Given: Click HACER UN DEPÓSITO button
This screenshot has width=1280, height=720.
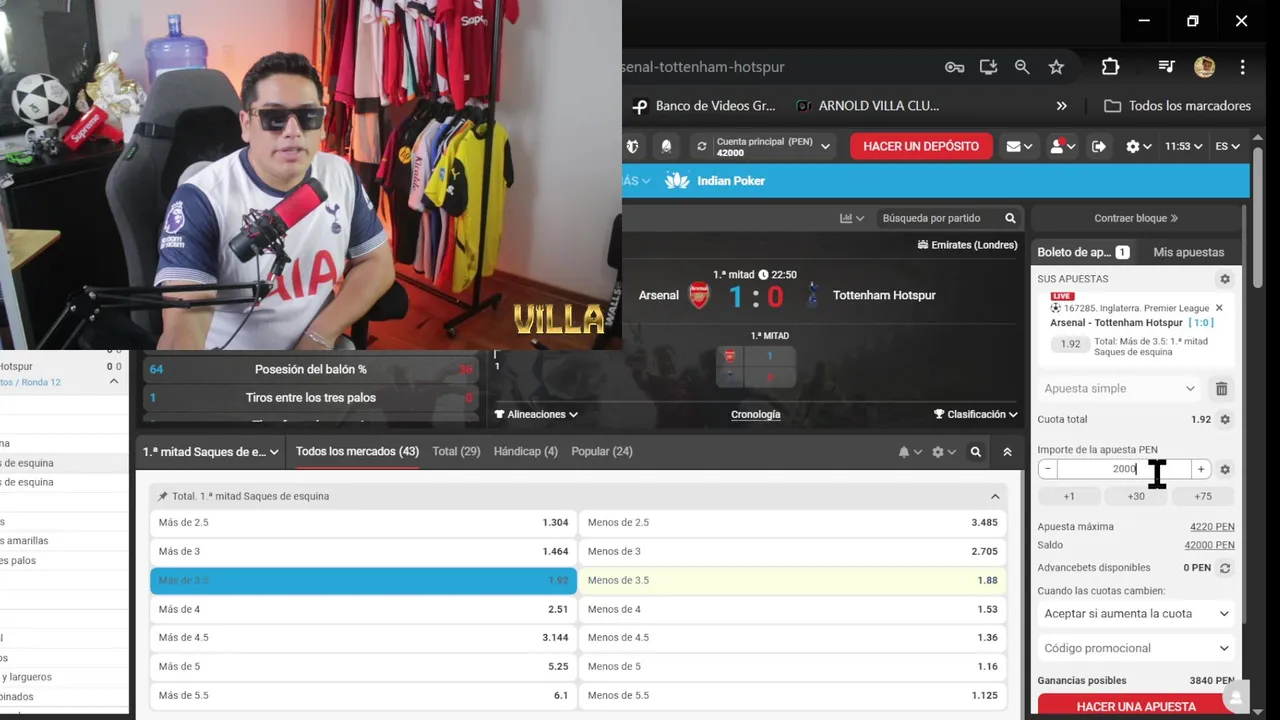Looking at the screenshot, I should pyautogui.click(x=921, y=146).
